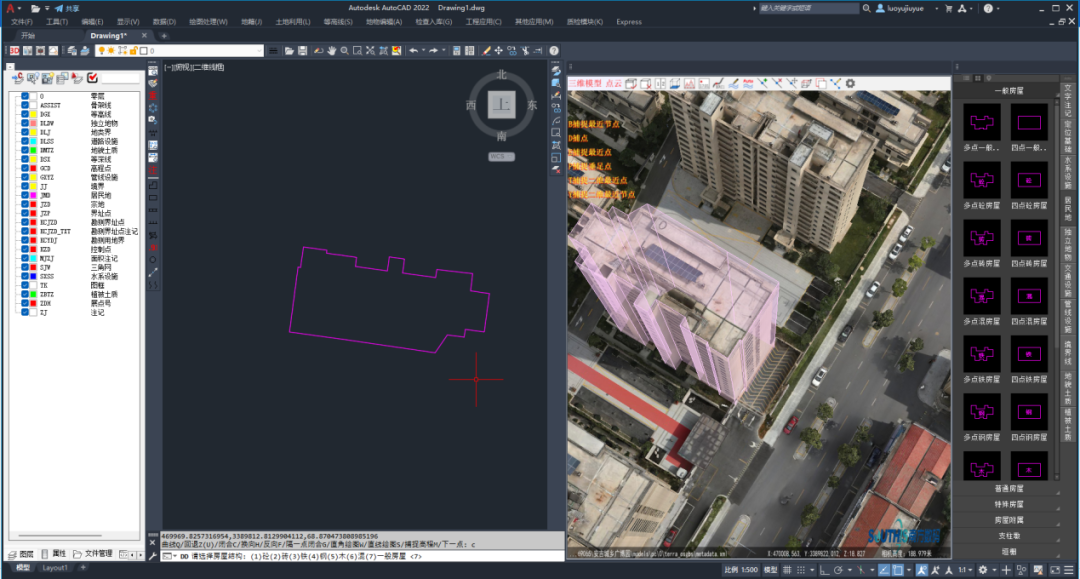Toggle the GCD layer checkbox
Viewport: 1080px width, 579px height.
tap(25, 168)
